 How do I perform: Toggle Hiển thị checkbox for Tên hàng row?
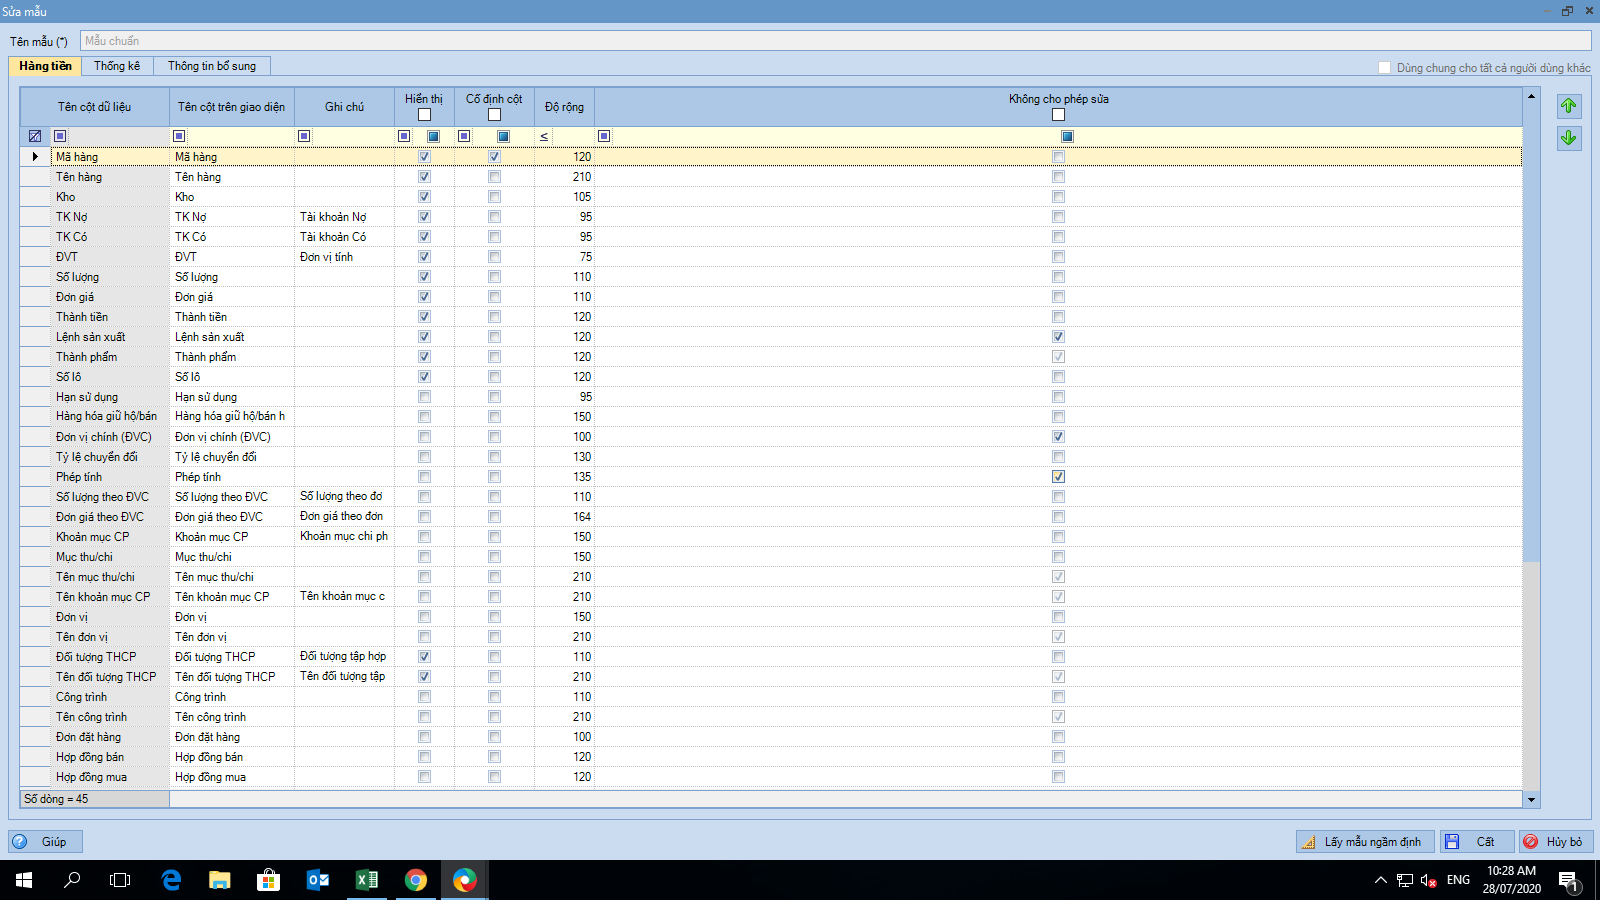pyautogui.click(x=424, y=177)
